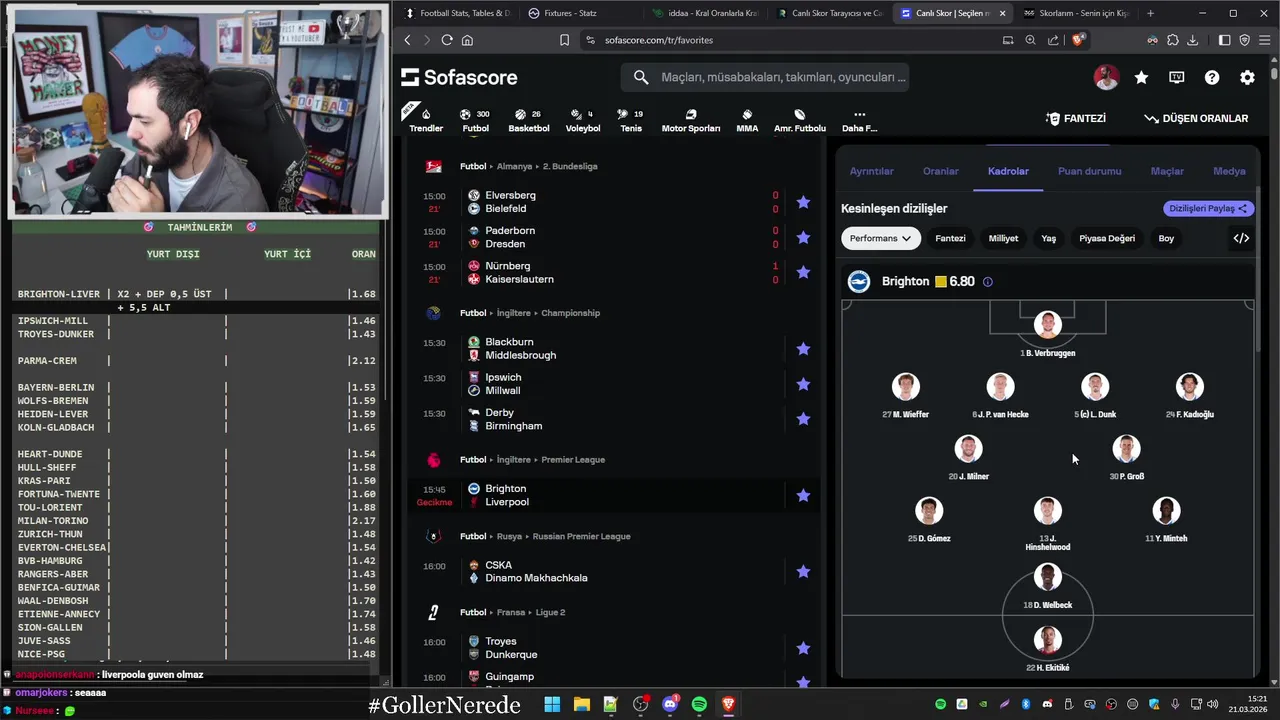The width and height of the screenshot is (1280, 720).
Task: Open the TV schedule icon in header
Action: click(x=1177, y=77)
